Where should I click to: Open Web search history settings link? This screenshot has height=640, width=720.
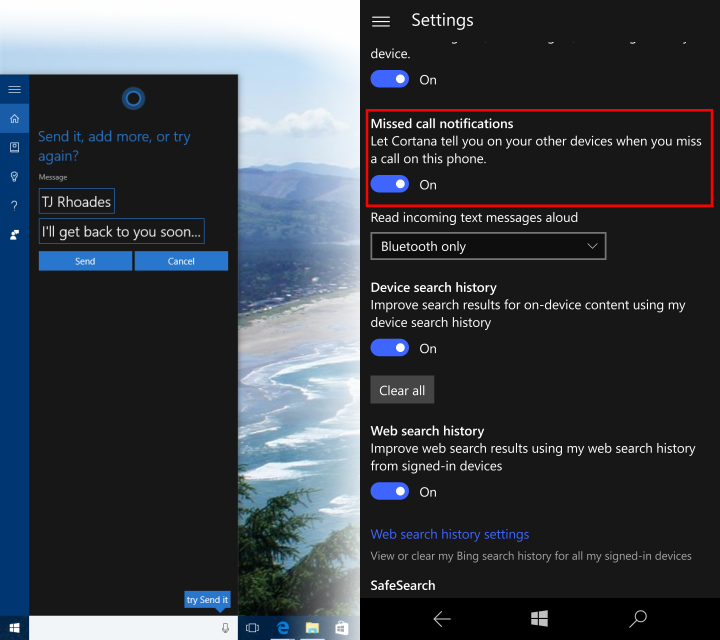(450, 534)
